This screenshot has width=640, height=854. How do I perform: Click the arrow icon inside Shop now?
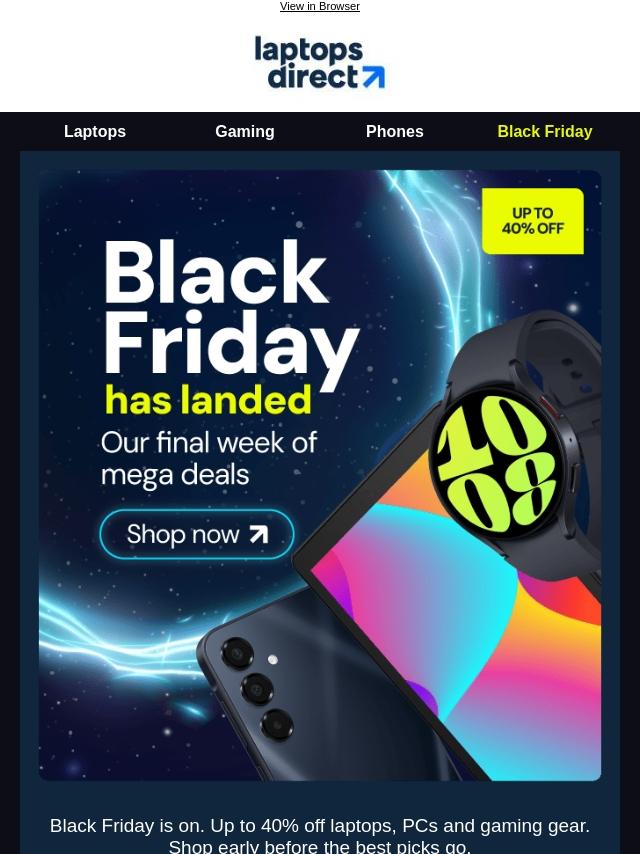259,534
